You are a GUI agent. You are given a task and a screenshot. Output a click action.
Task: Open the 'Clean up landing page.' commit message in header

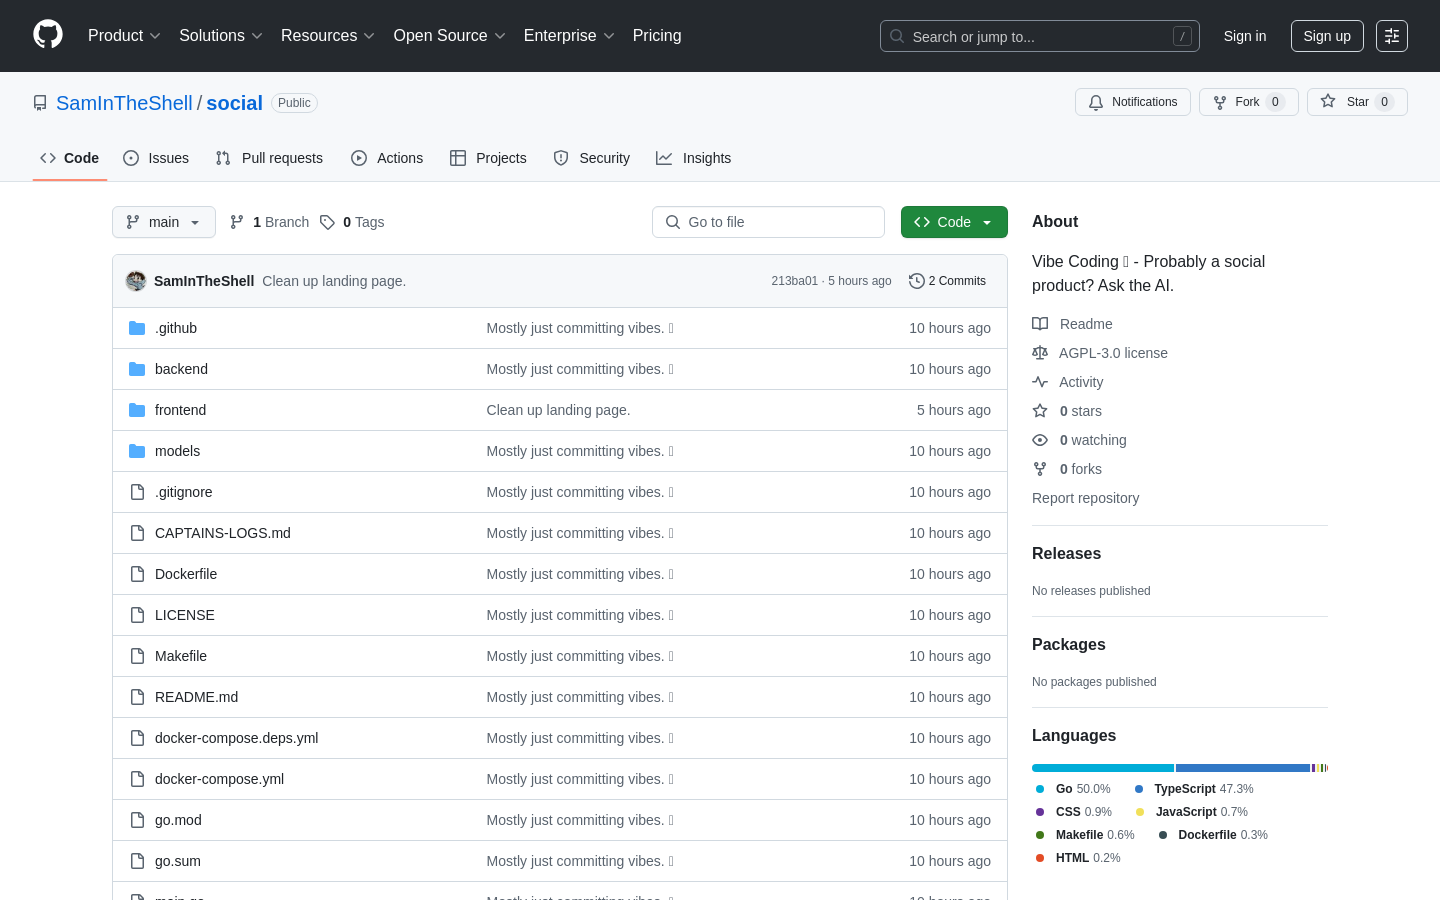pos(334,281)
